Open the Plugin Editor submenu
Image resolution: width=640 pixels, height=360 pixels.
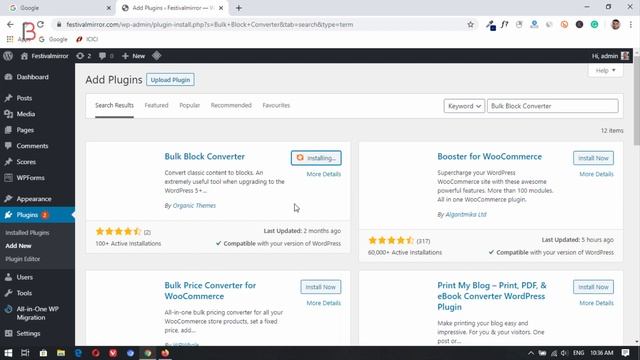coord(23,259)
